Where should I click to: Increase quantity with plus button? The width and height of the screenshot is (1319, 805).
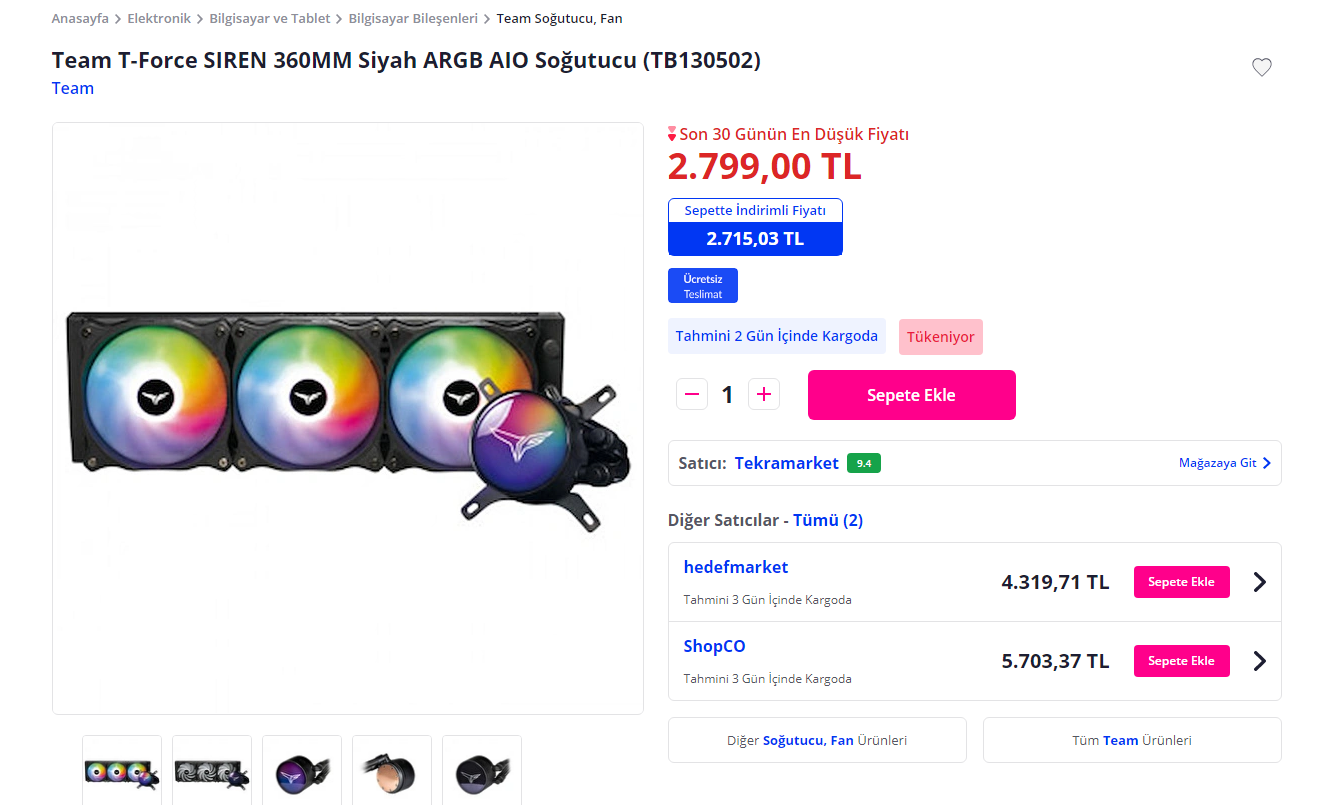764,394
